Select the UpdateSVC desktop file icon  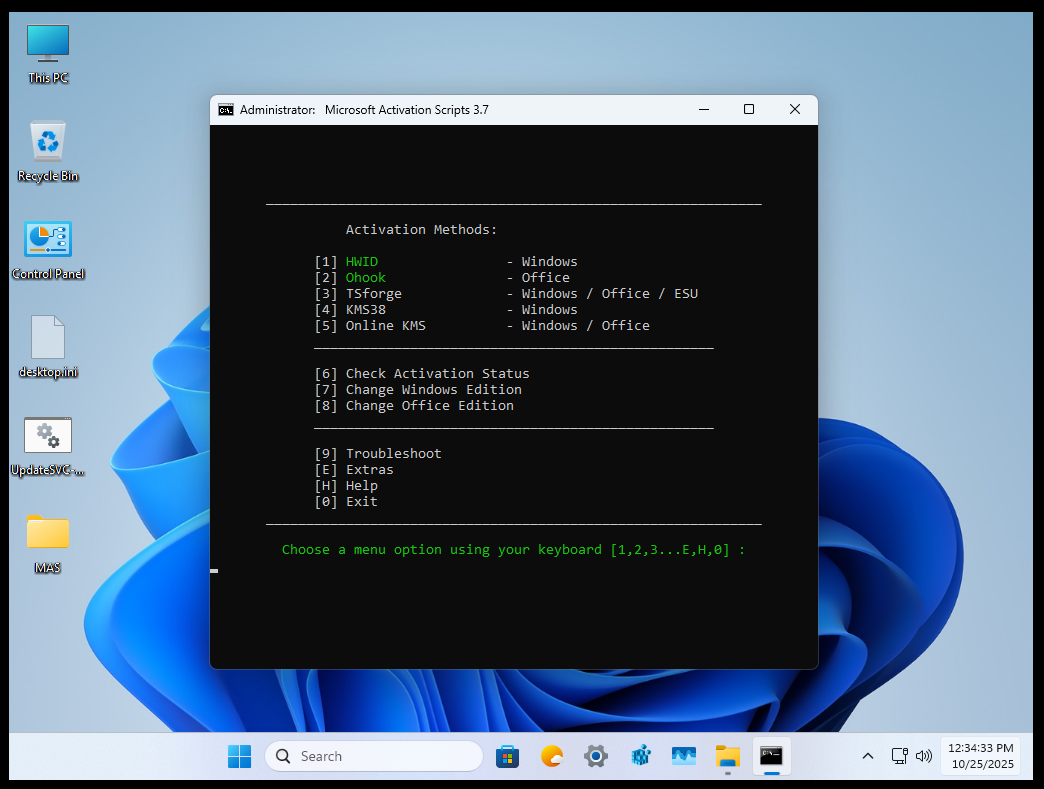[x=48, y=446]
